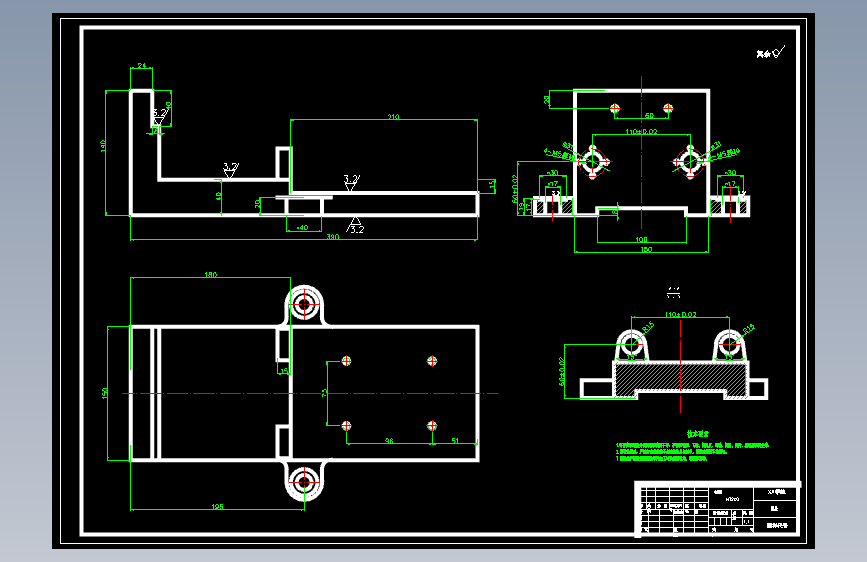Image resolution: width=867 pixels, height=562 pixels.
Task: Pick the 72 vertical hole spacing dimension
Action: (x=325, y=393)
